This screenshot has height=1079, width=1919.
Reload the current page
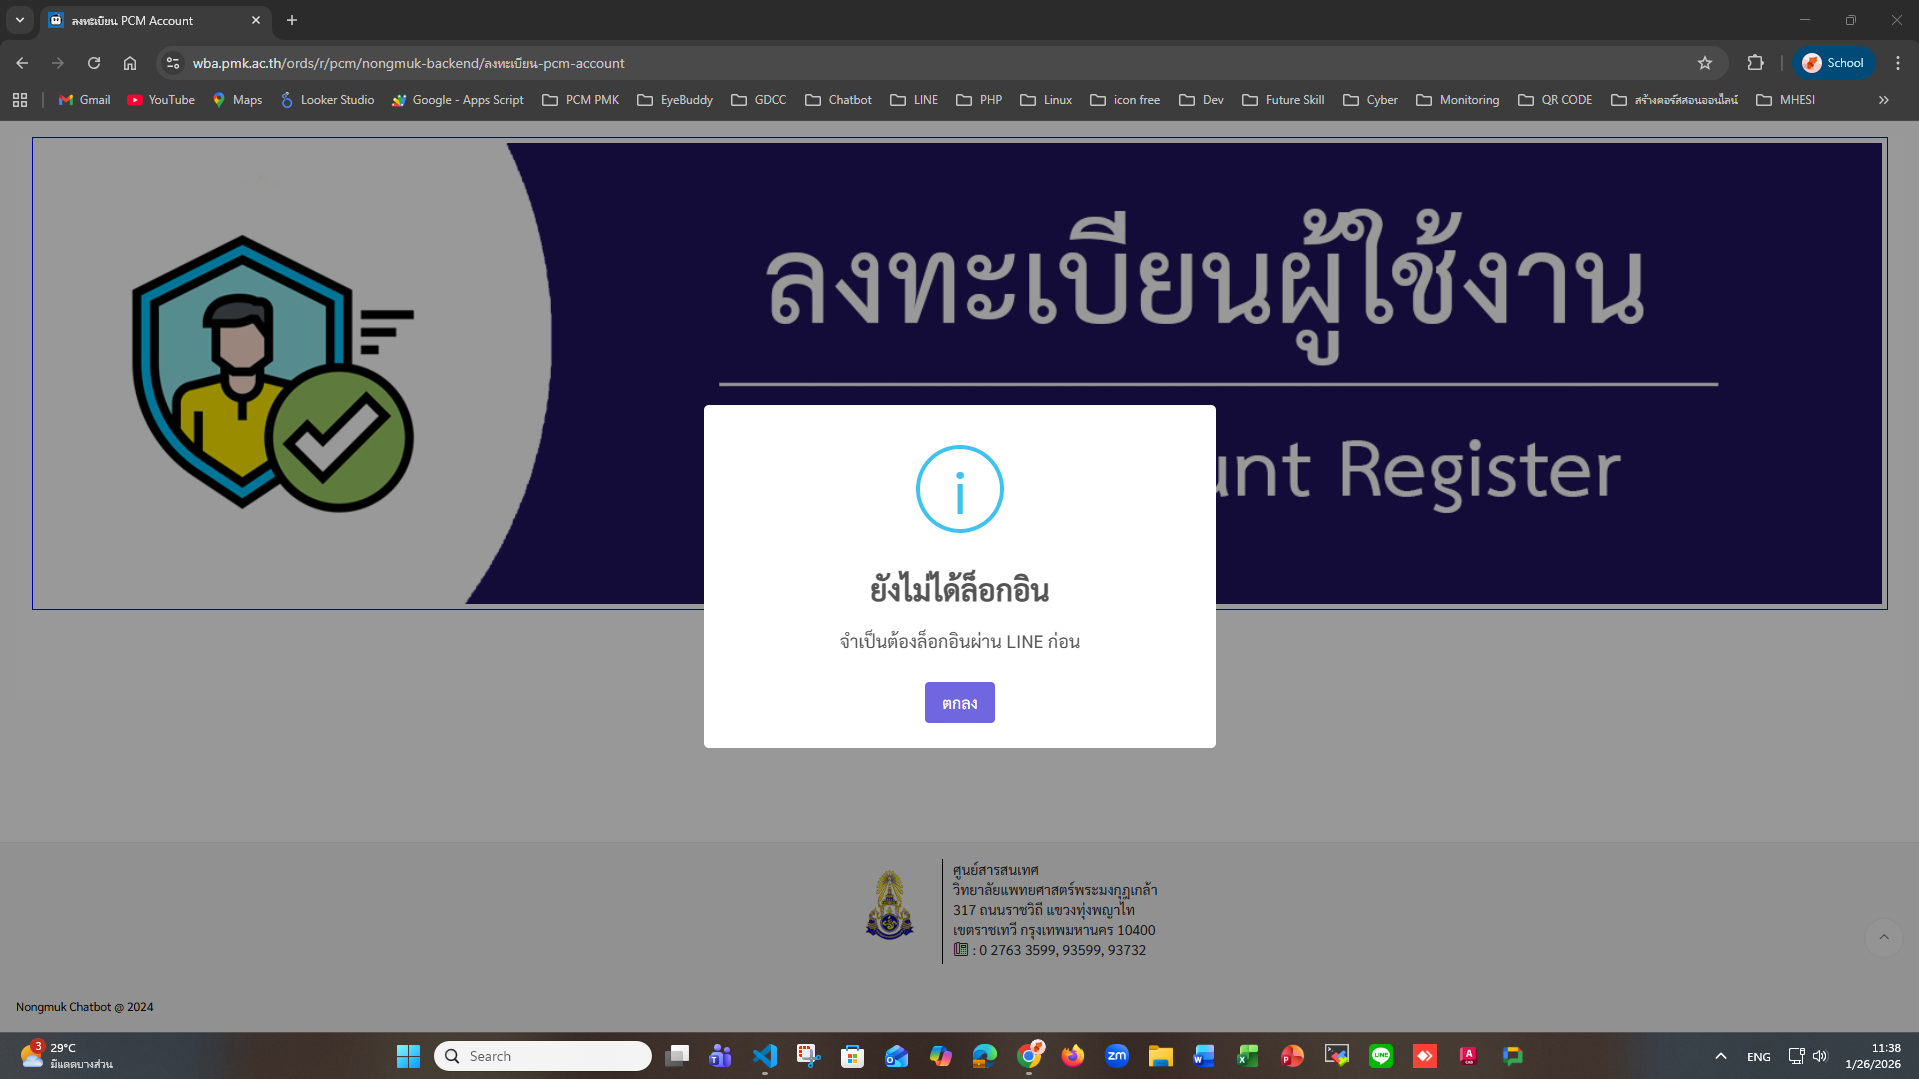(94, 62)
